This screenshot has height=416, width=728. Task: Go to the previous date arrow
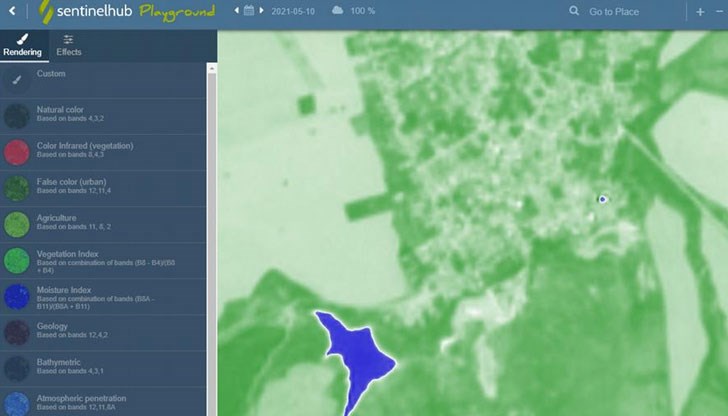(x=237, y=11)
